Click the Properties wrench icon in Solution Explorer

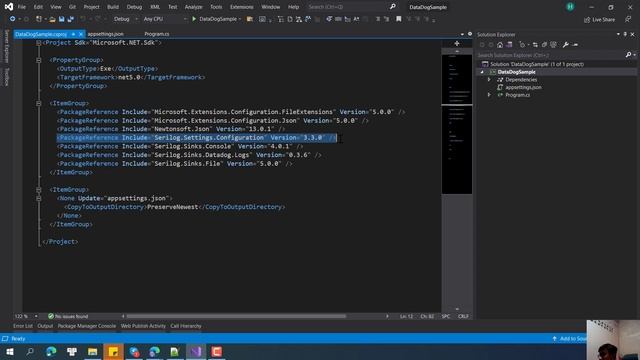(x=566, y=45)
